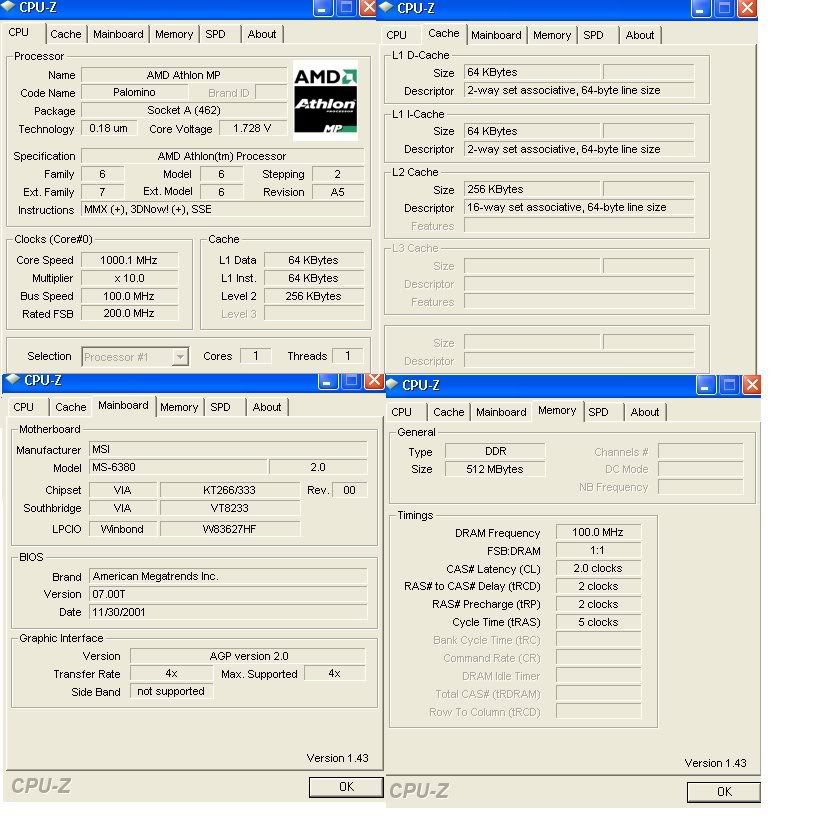Open About tab in the L1 D-Cache window
The image size is (836, 836).
coord(640,35)
